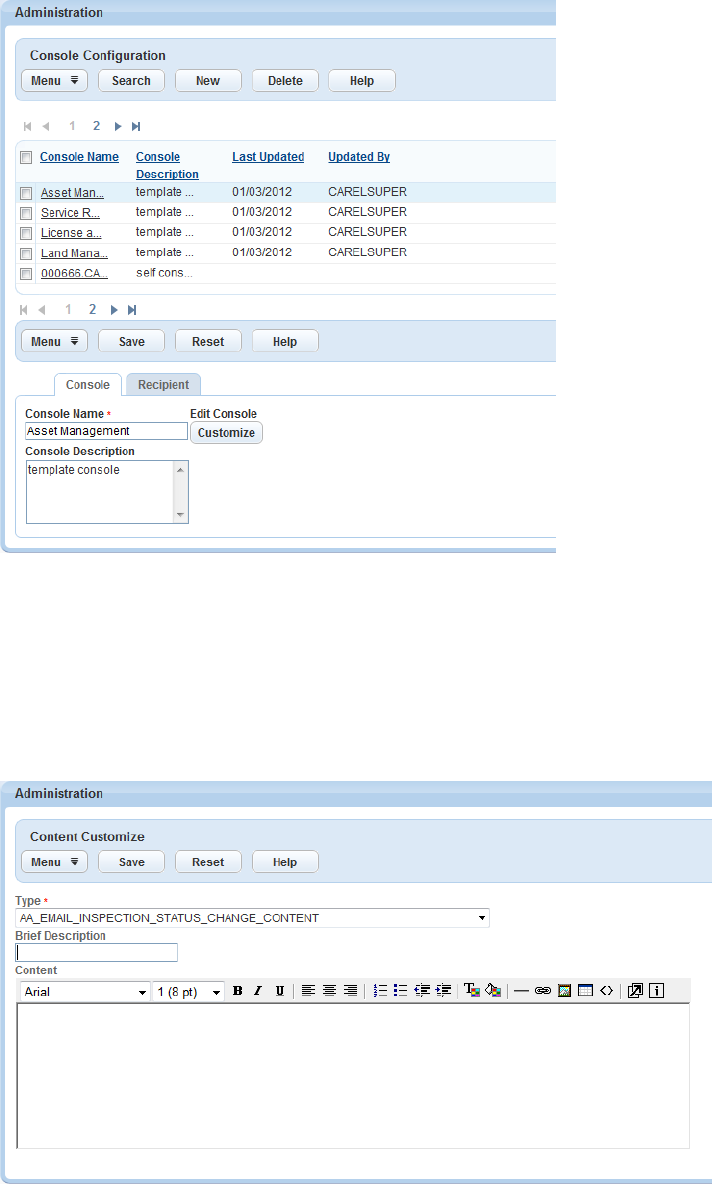Open the background fill color picker in editor

tap(493, 991)
